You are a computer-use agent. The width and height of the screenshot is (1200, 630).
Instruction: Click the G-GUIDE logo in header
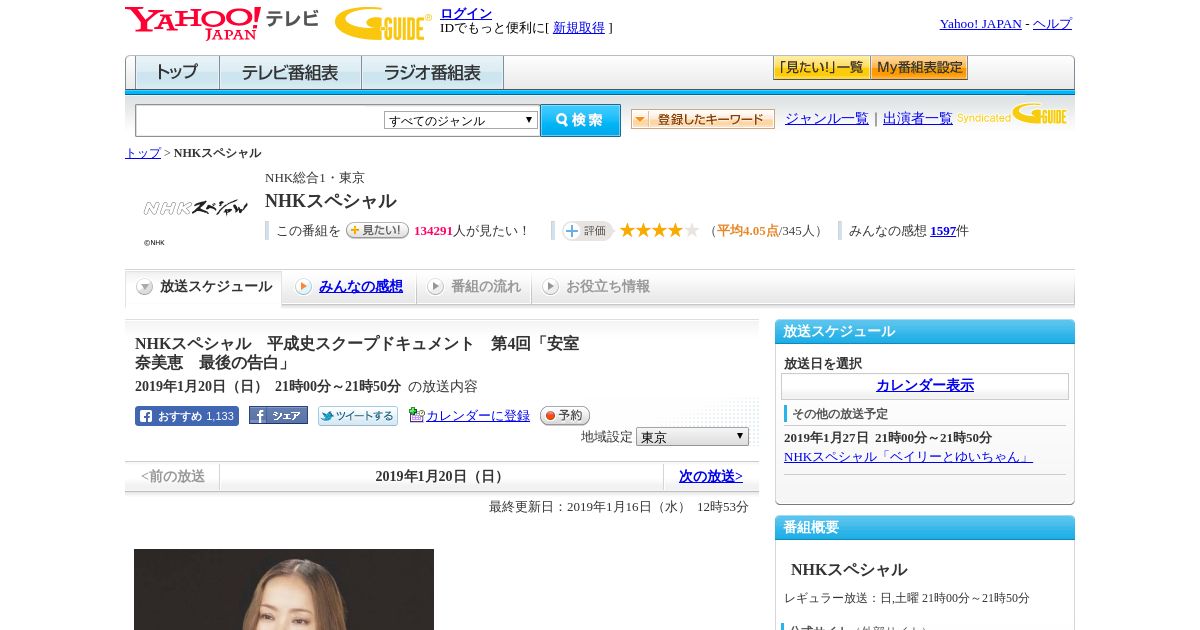pos(383,23)
